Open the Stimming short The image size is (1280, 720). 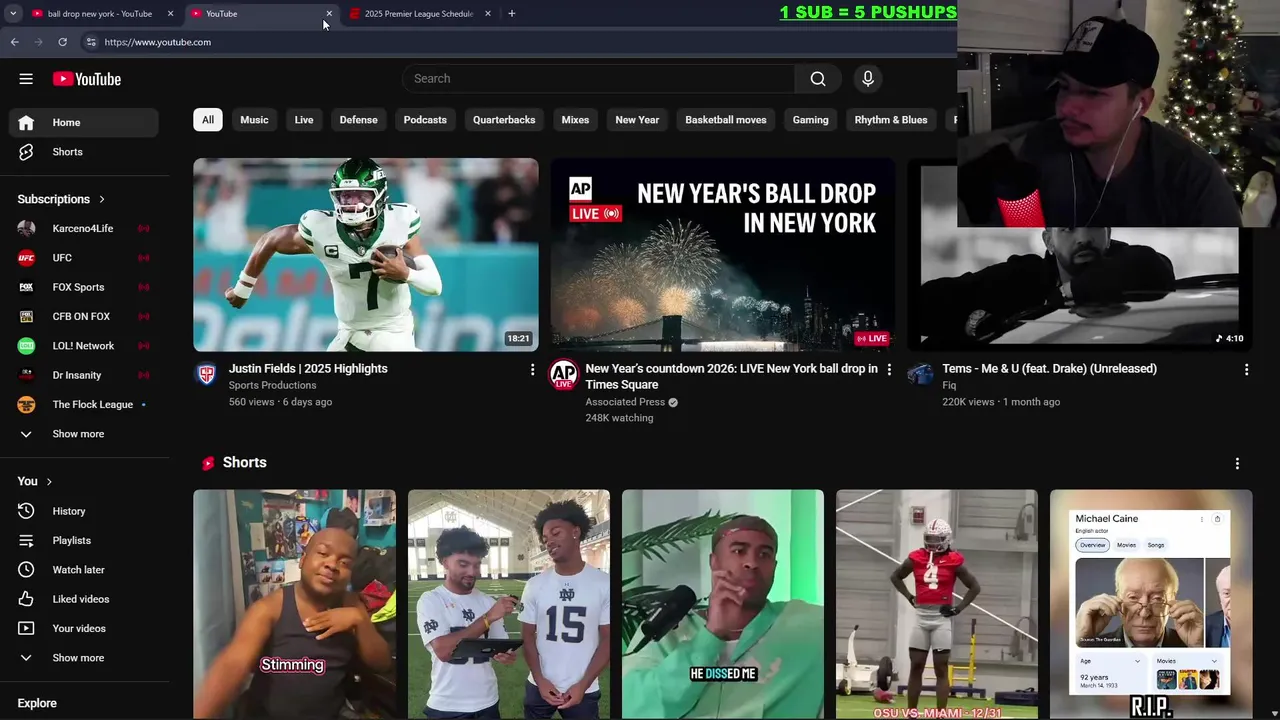(295, 604)
